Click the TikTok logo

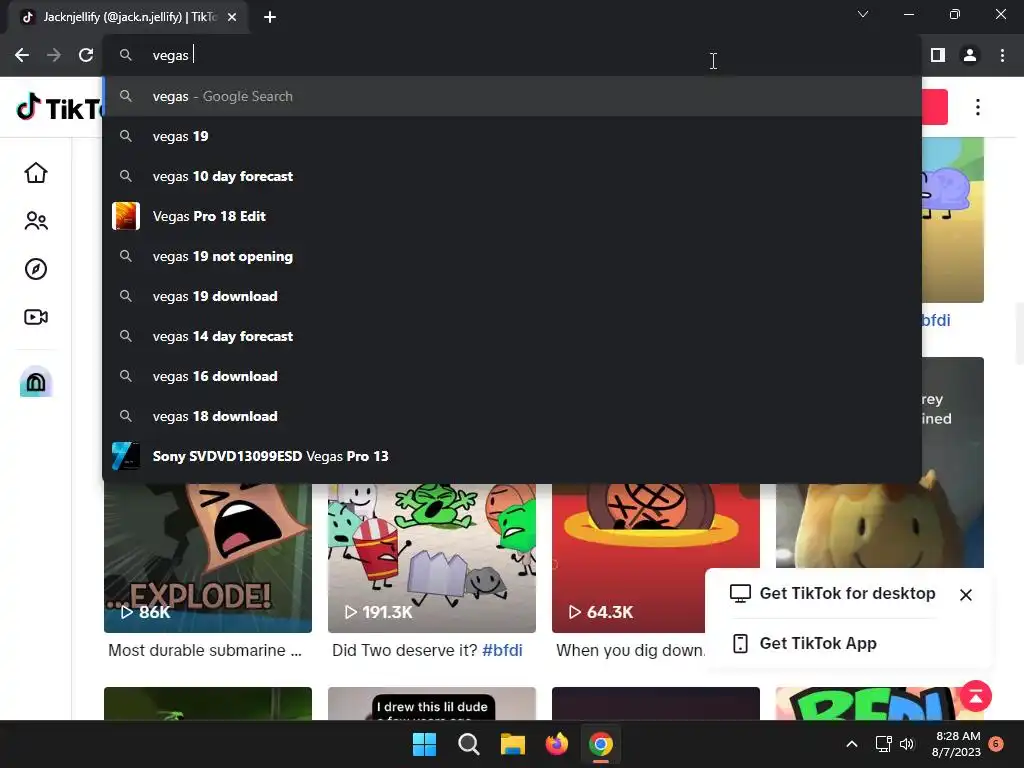pyautogui.click(x=59, y=108)
